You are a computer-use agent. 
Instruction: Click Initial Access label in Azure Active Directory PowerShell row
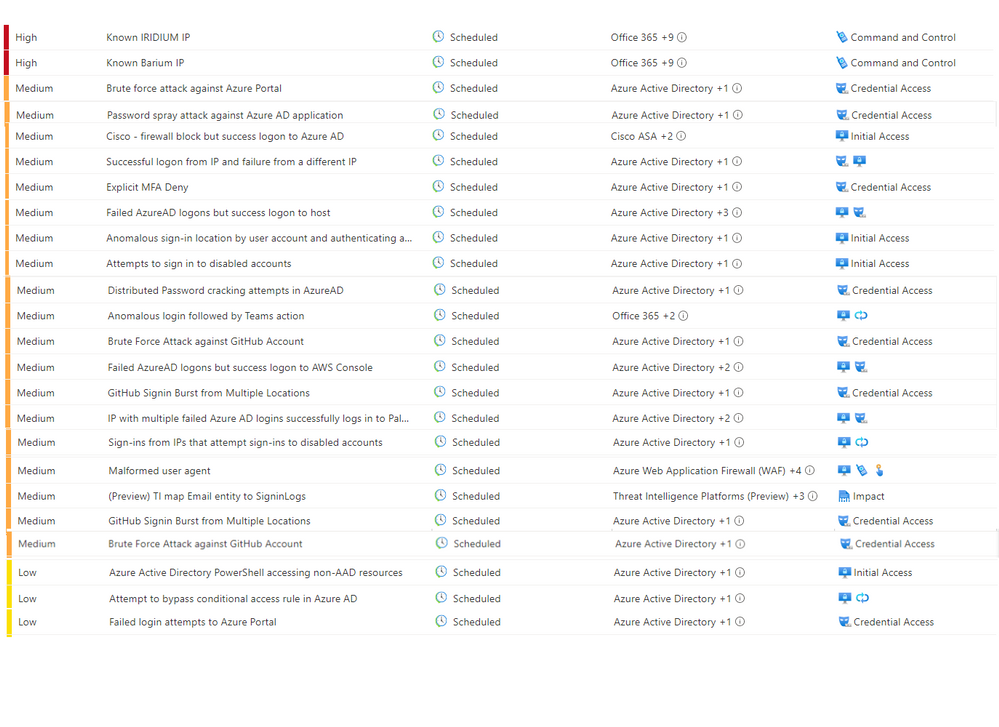[x=882, y=573]
